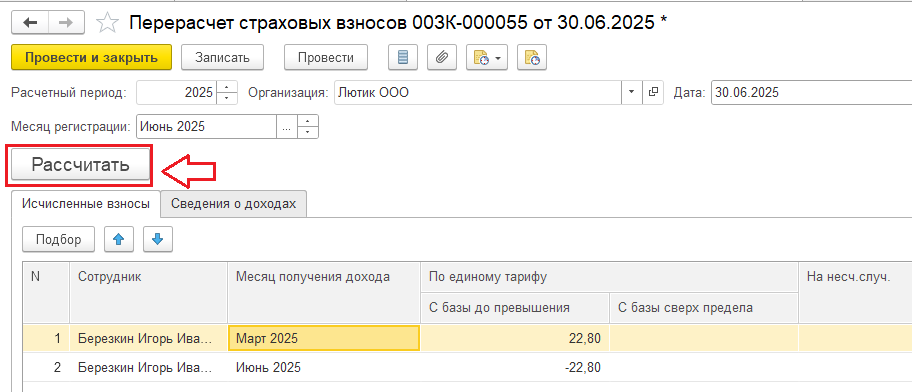The height and width of the screenshot is (392, 912).
Task: Open the Лютик ООО organization card
Action: [x=654, y=92]
